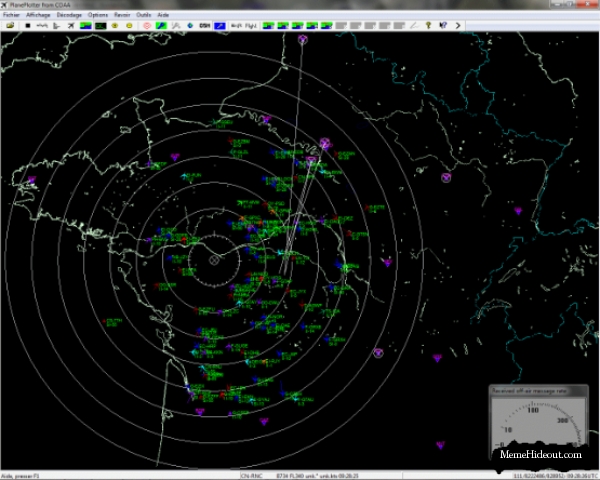Open the Outils menu

click(144, 16)
